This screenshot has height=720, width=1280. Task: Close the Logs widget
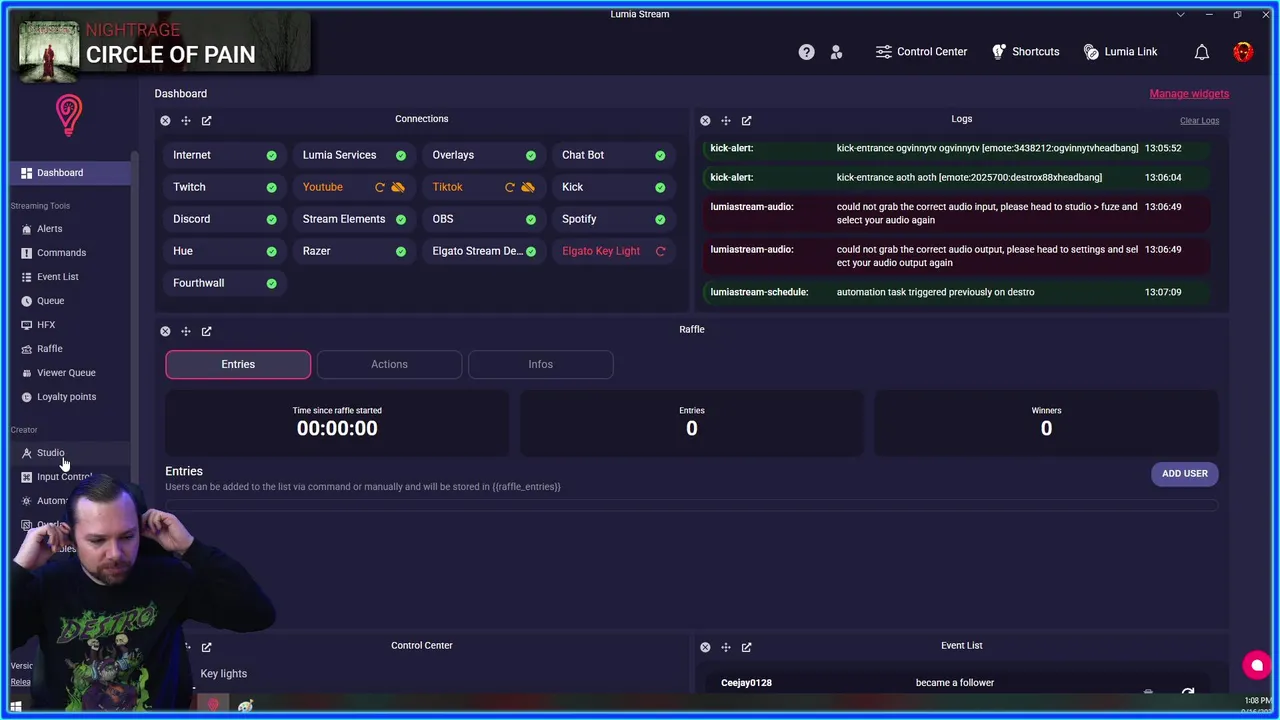(705, 120)
